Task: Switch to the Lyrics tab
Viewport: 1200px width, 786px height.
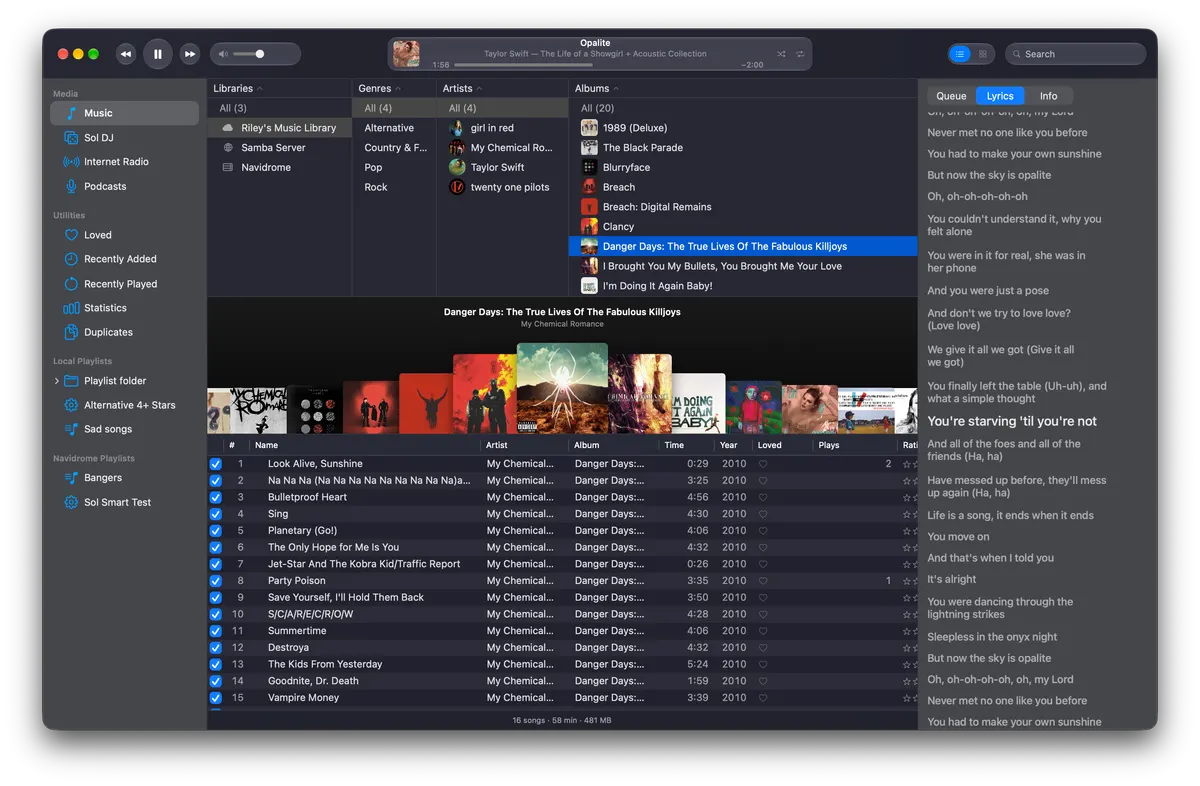Action: click(x=1000, y=96)
